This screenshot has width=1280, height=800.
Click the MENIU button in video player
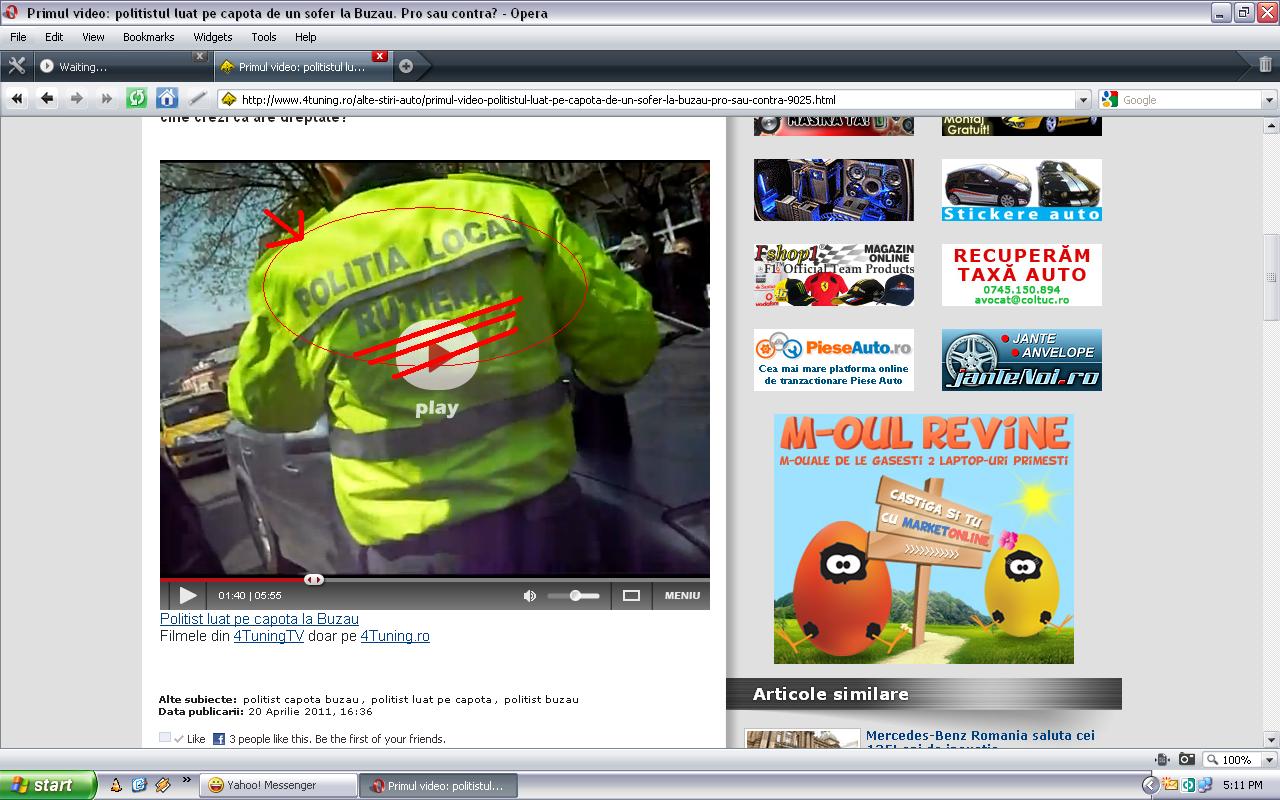[682, 596]
